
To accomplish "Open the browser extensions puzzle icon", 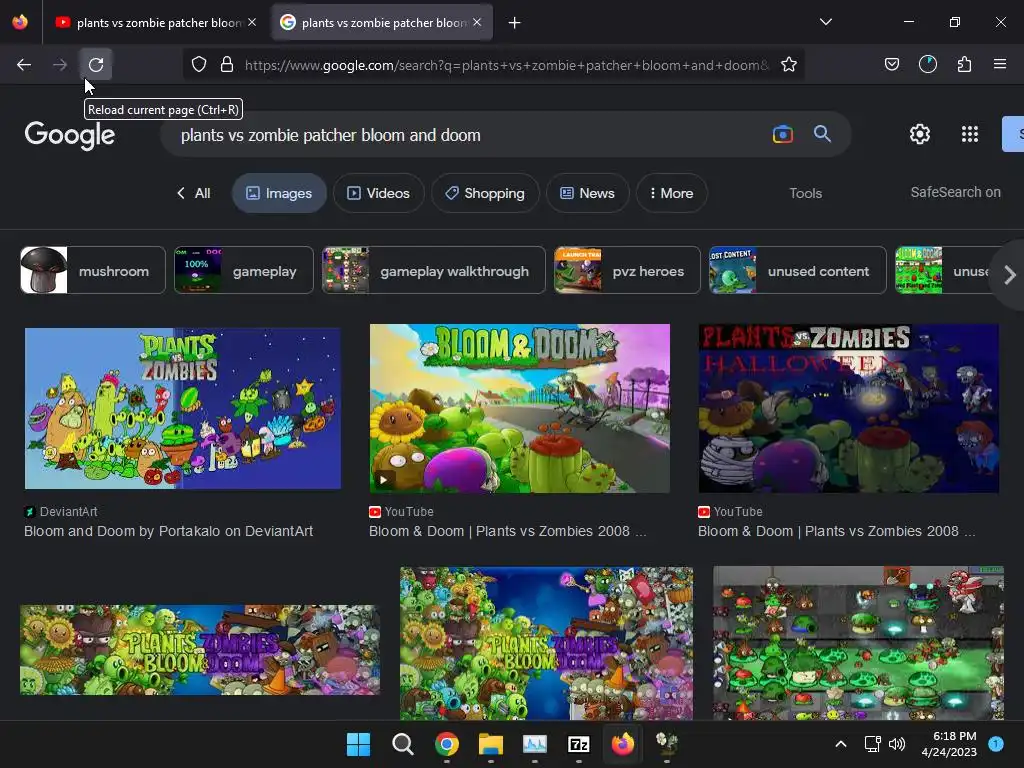I will [x=965, y=64].
